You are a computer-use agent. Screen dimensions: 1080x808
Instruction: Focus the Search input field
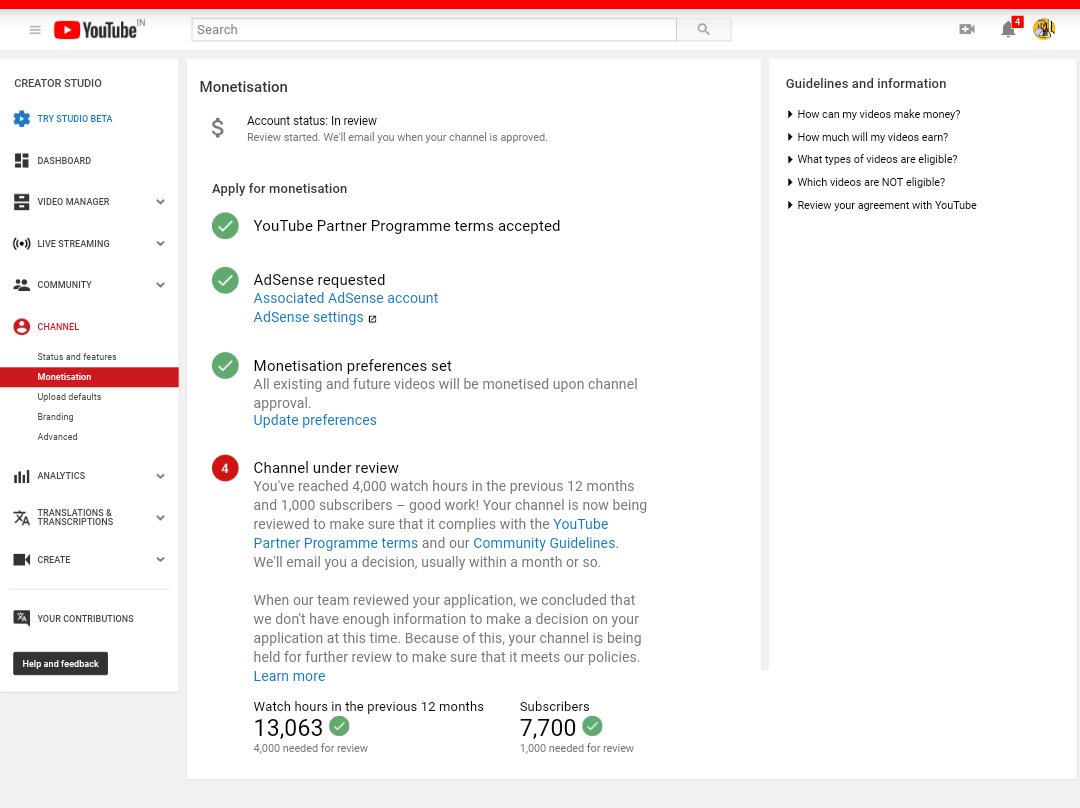pos(434,30)
